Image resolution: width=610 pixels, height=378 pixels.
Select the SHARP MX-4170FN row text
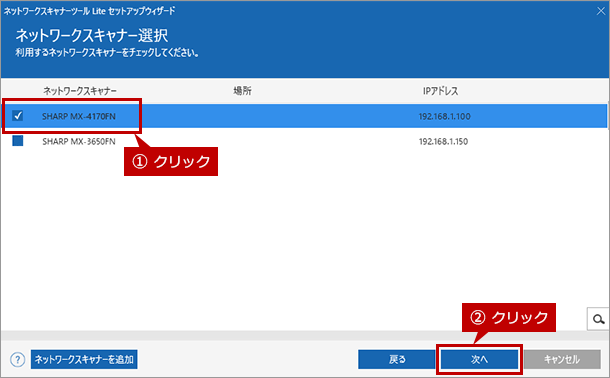point(79,116)
